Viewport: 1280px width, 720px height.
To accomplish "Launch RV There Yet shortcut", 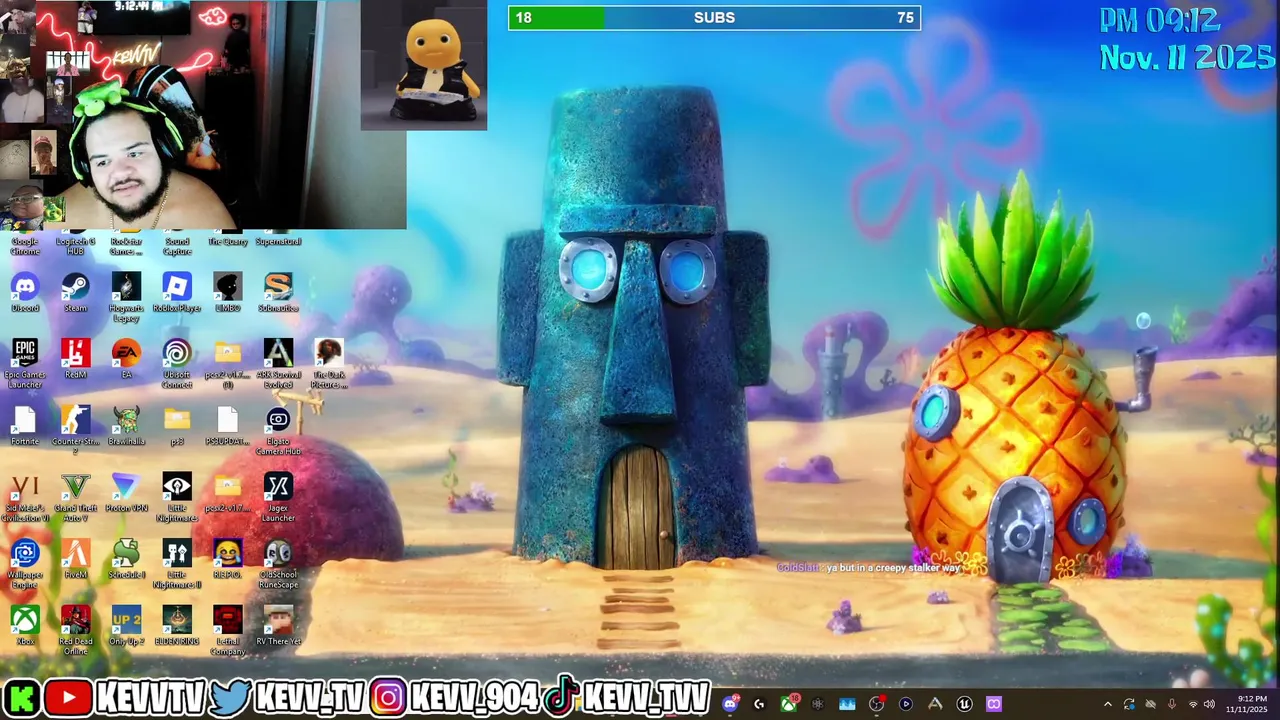I will point(278,625).
